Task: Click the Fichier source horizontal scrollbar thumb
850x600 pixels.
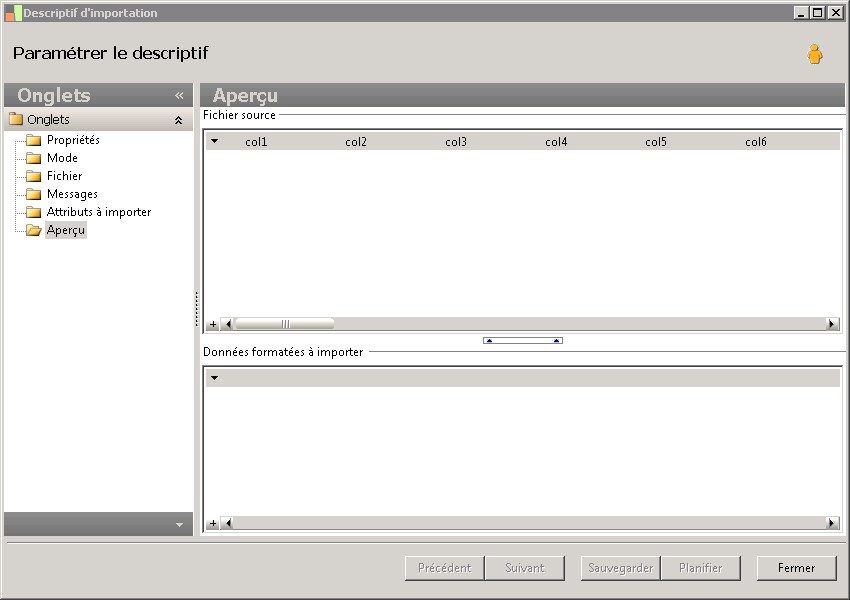Action: coord(285,324)
